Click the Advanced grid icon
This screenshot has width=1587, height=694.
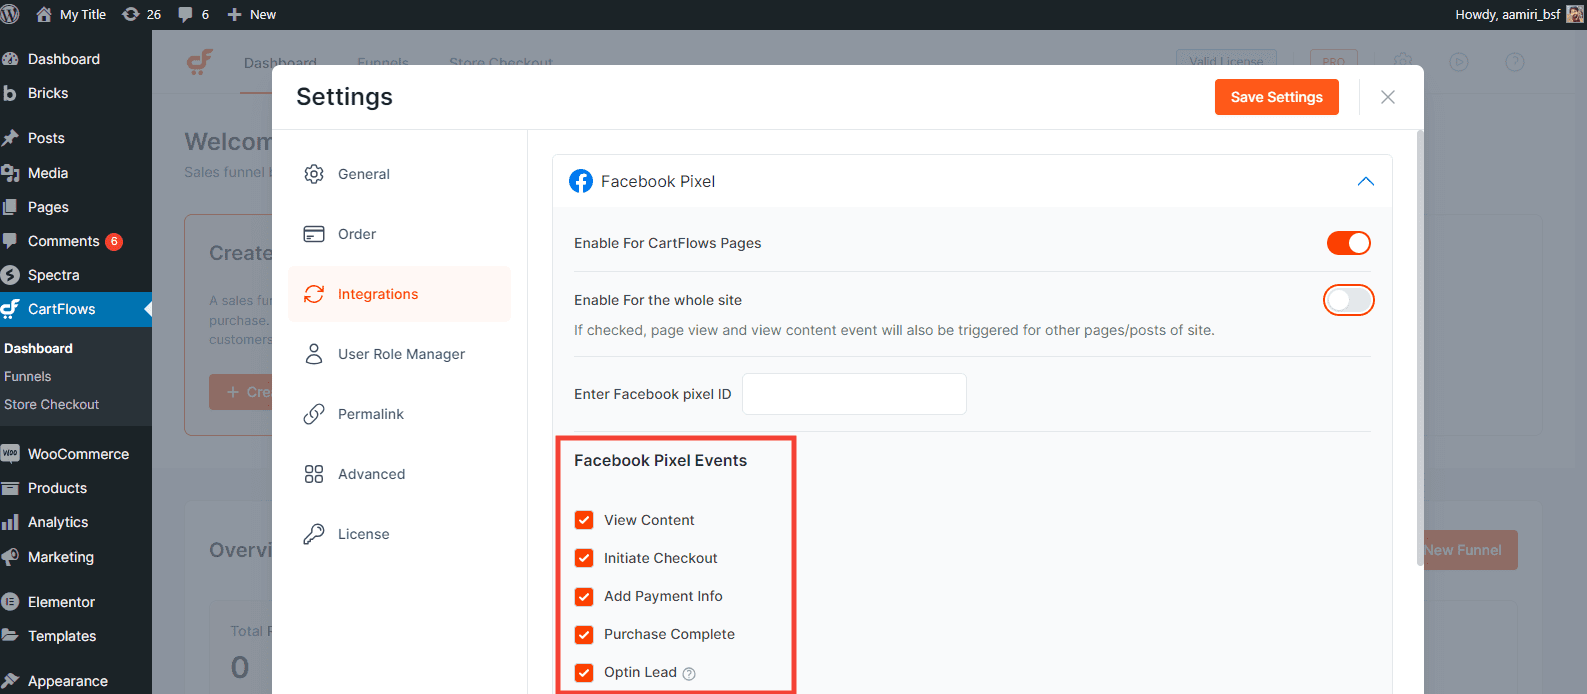(314, 474)
